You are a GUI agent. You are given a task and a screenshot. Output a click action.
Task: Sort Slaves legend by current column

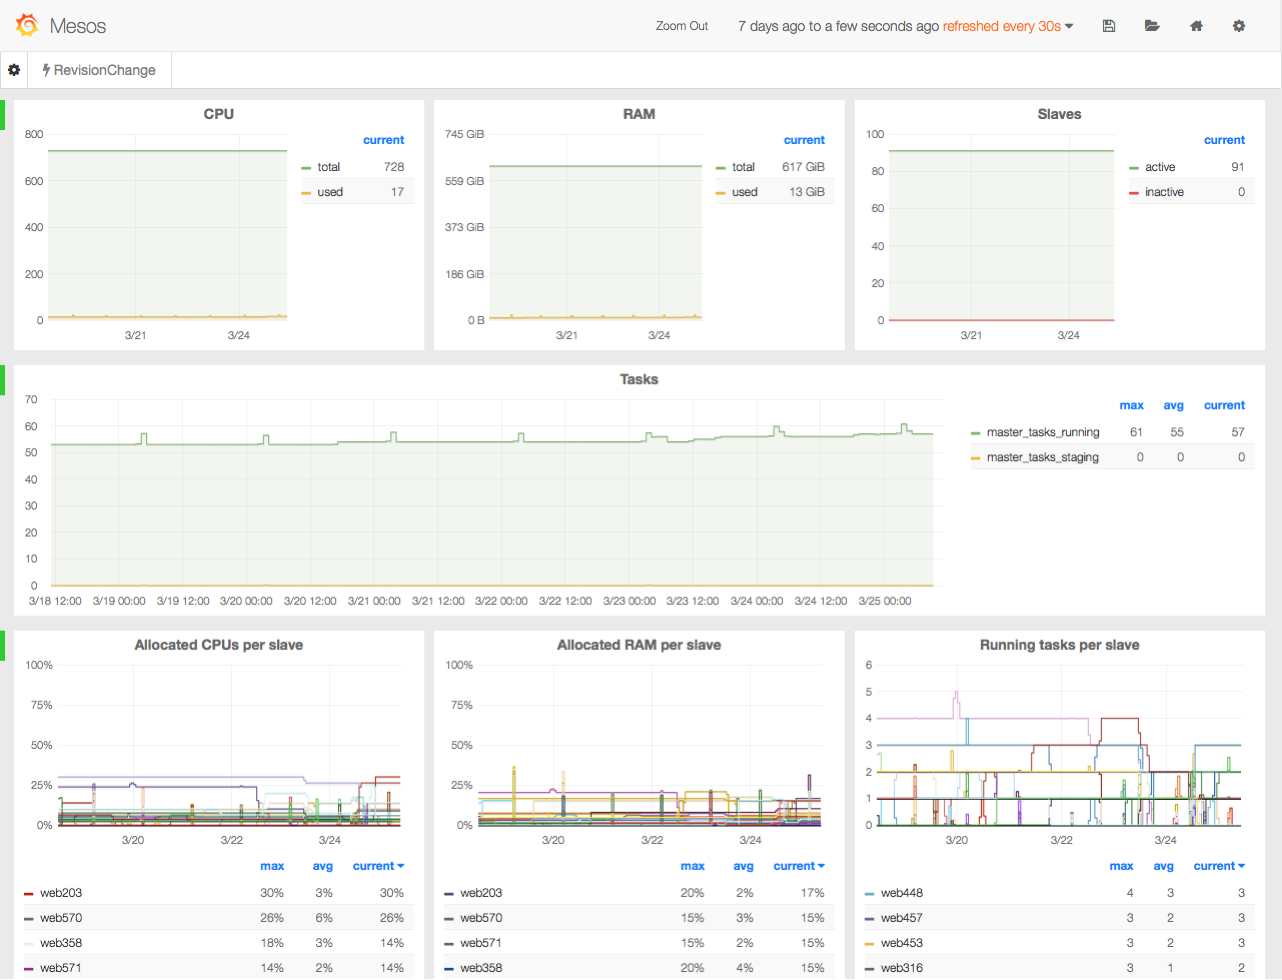point(1224,140)
